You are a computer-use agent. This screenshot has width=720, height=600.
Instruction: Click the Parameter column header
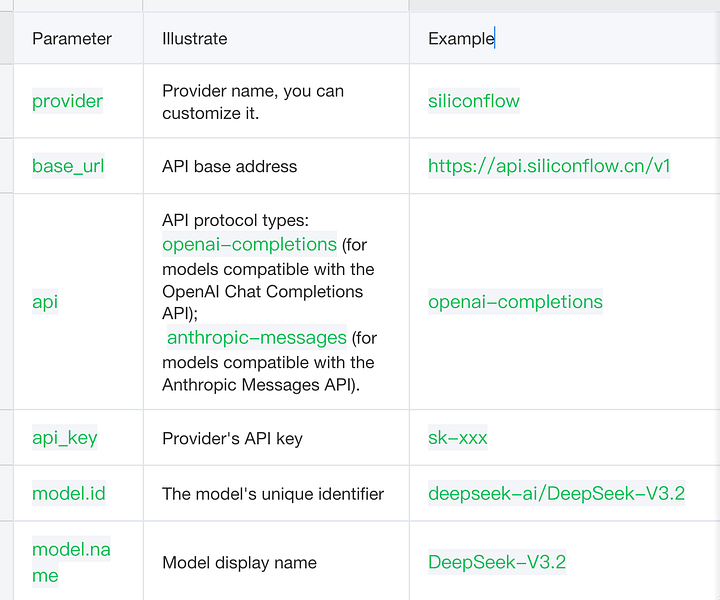pos(72,39)
